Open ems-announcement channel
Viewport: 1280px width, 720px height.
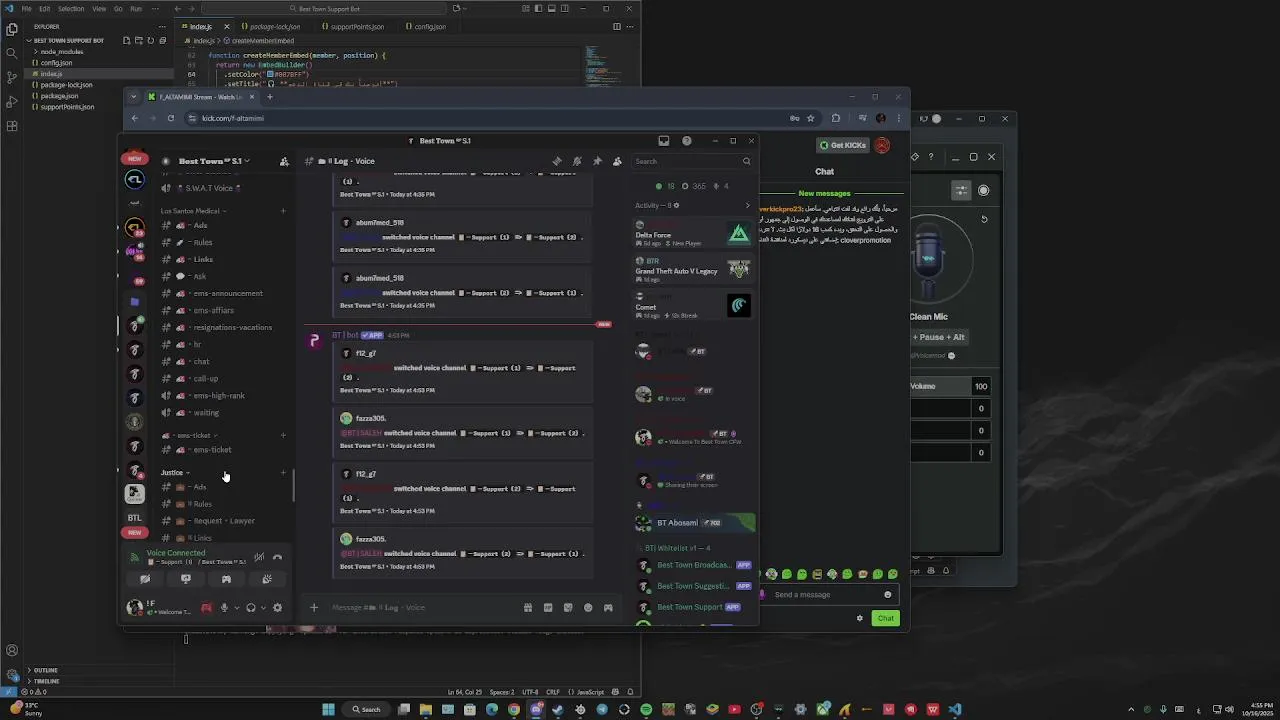(x=223, y=293)
